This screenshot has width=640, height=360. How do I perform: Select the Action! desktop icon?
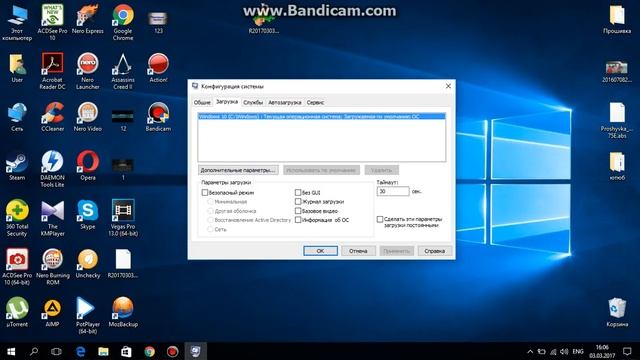pos(158,68)
